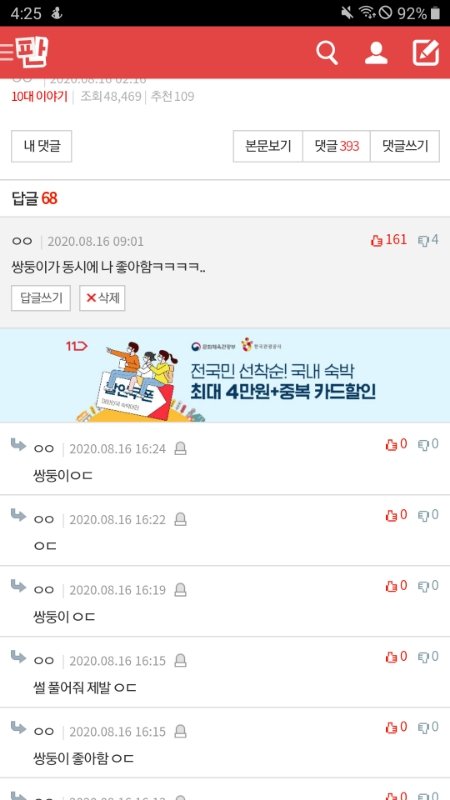Viewport: 450px width, 800px height.
Task: Report the 16:24 reply via siren icon
Action: pyautogui.click(x=180, y=448)
